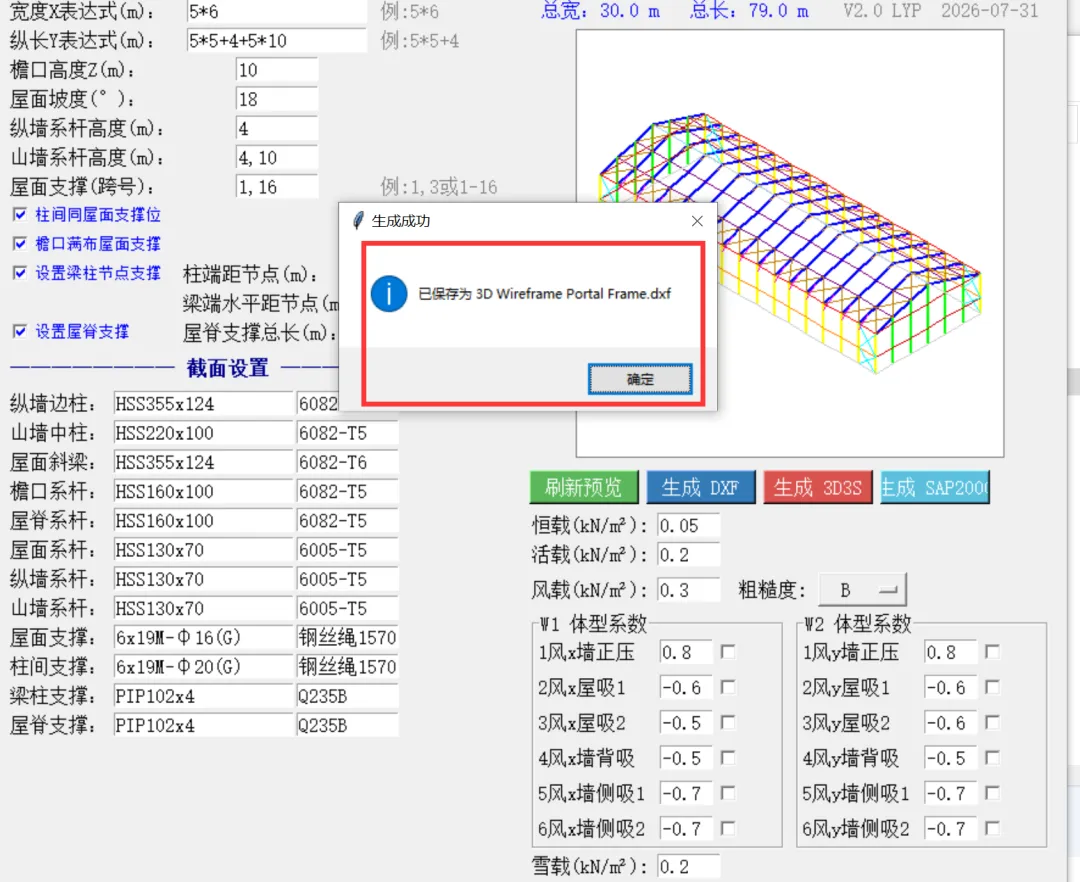Click the blue info icon in dialog
The image size is (1080, 882).
coord(388,294)
